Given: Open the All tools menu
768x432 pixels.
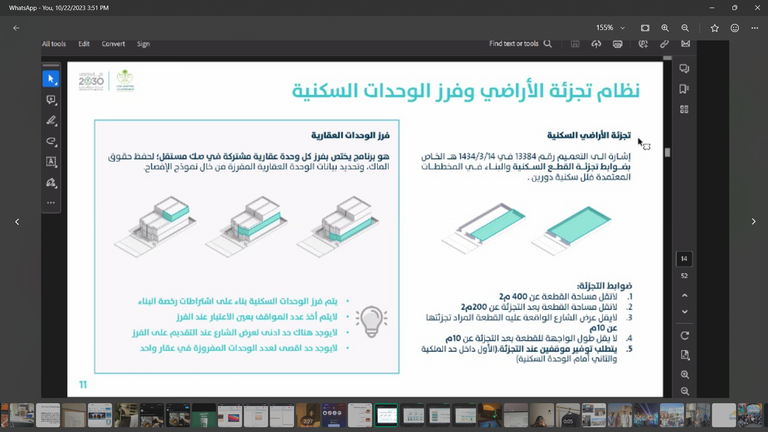Looking at the screenshot, I should coord(54,44).
